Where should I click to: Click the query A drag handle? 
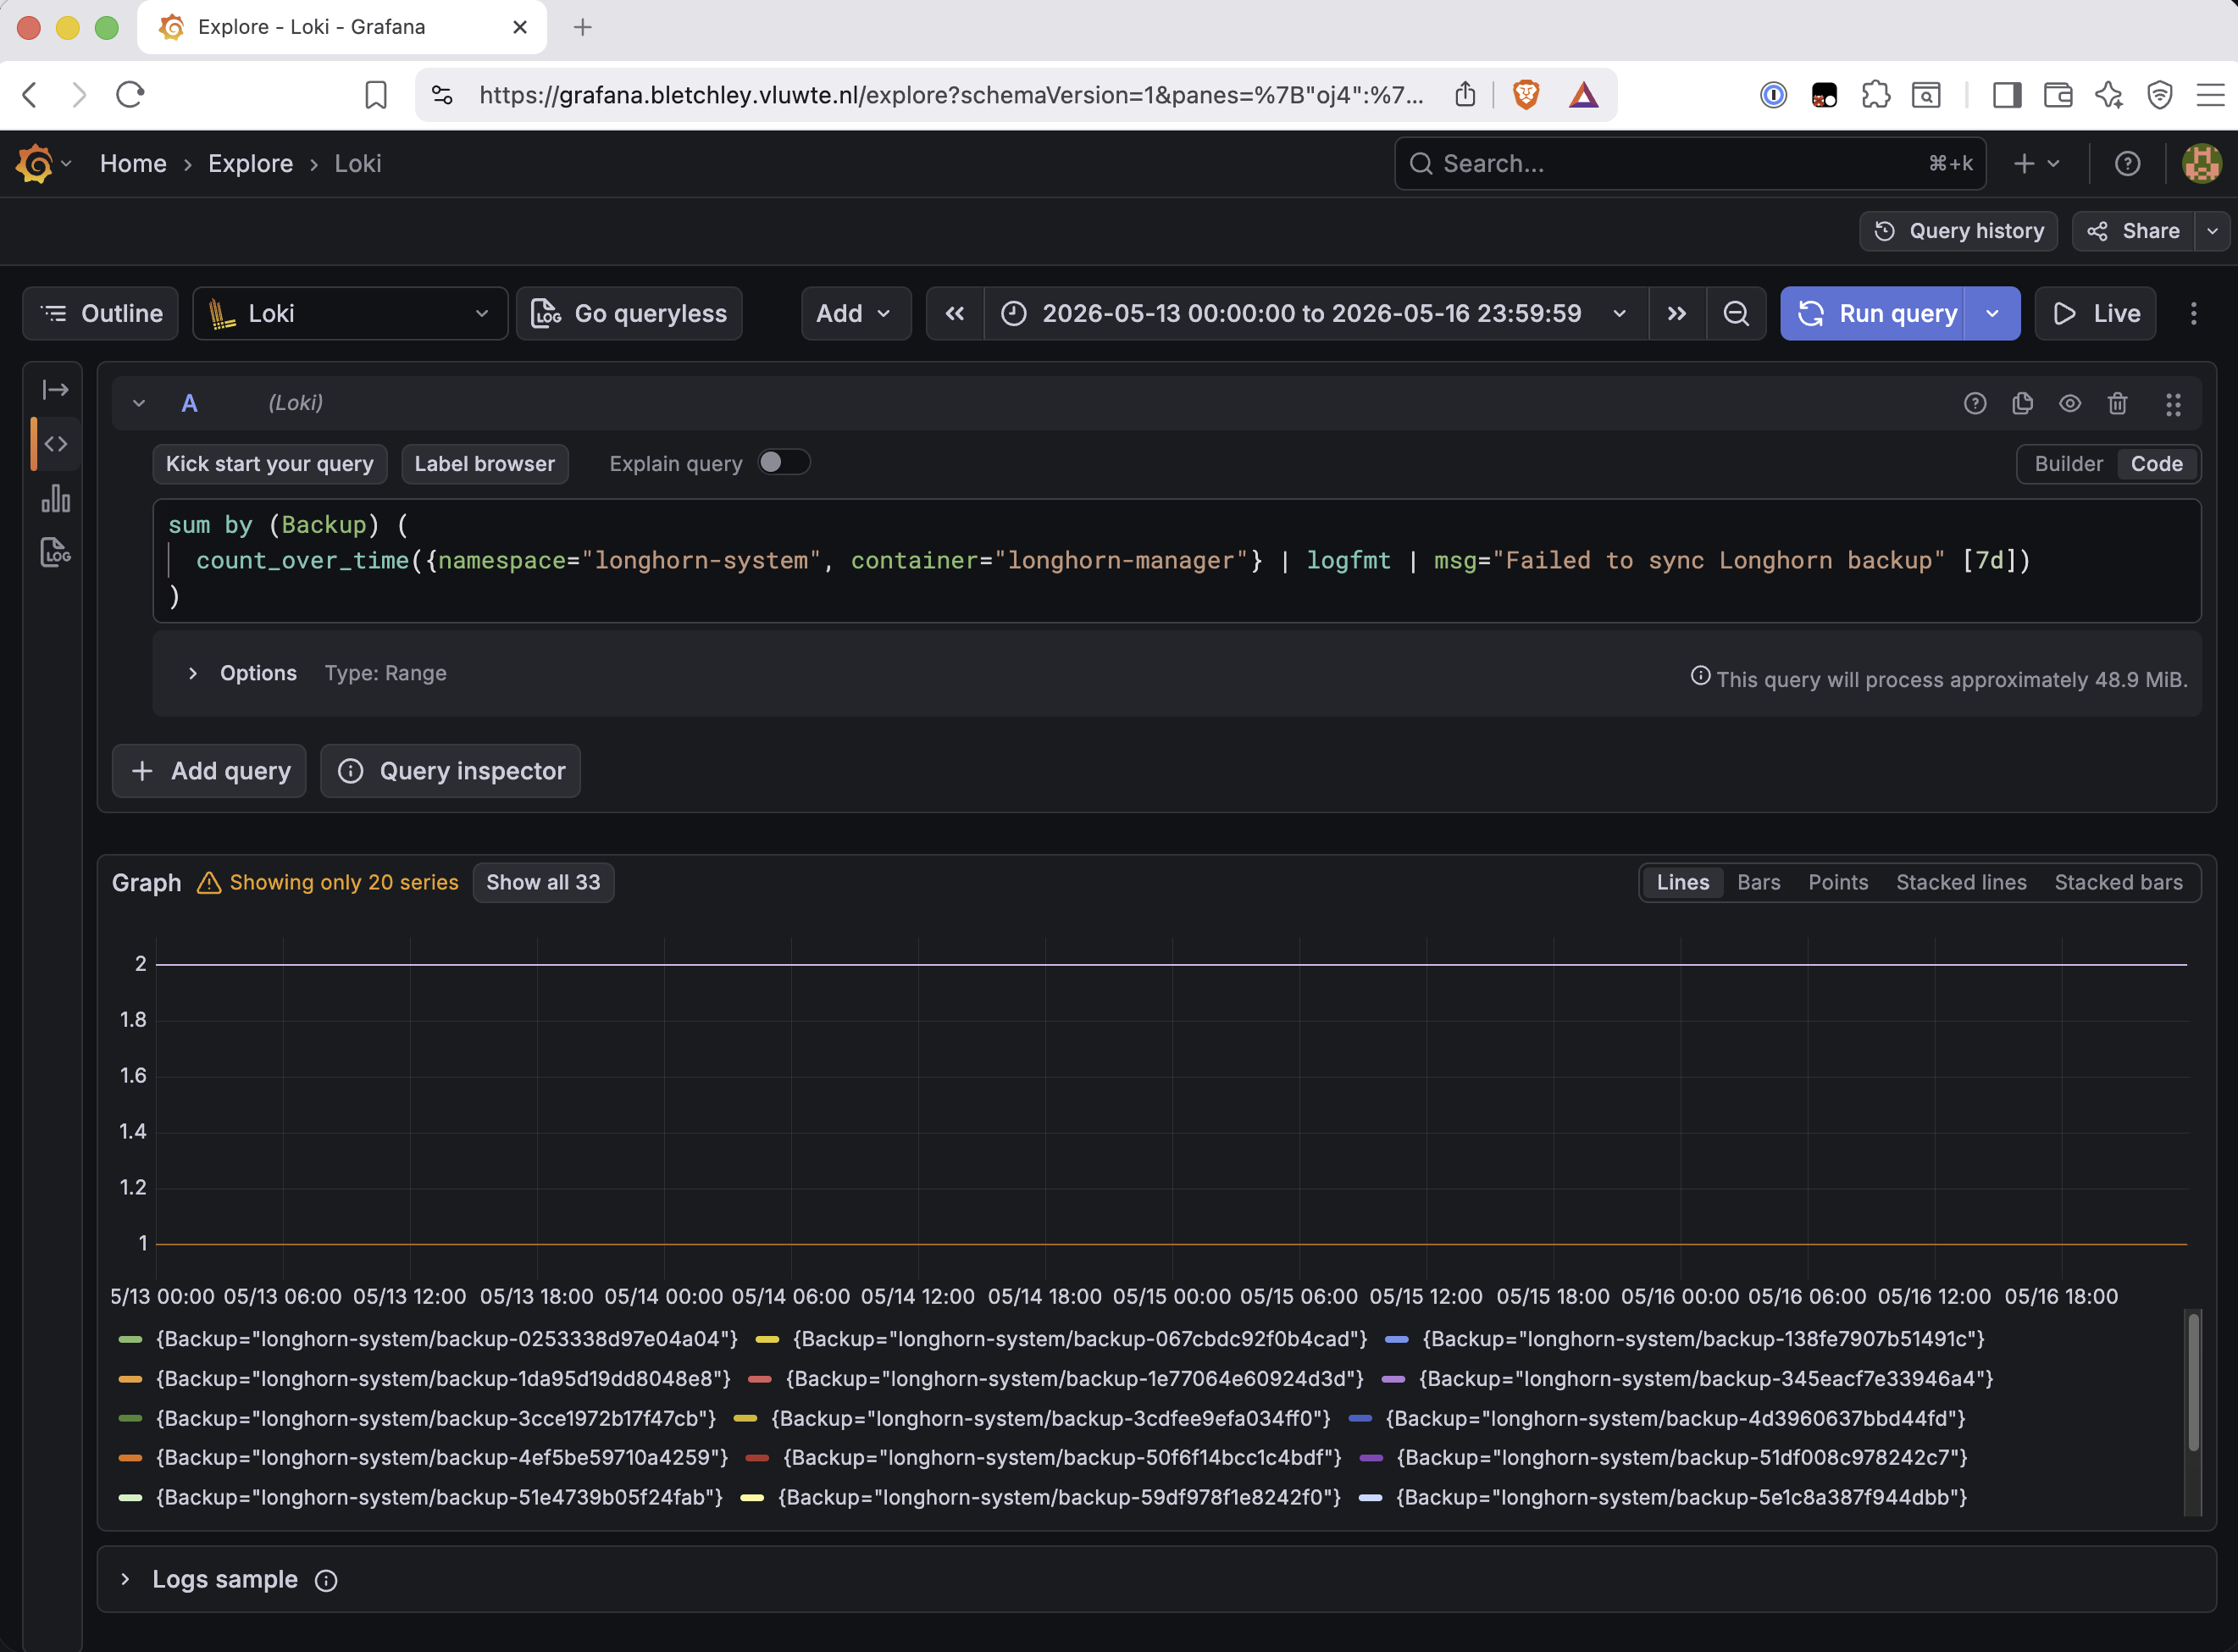click(x=2173, y=404)
